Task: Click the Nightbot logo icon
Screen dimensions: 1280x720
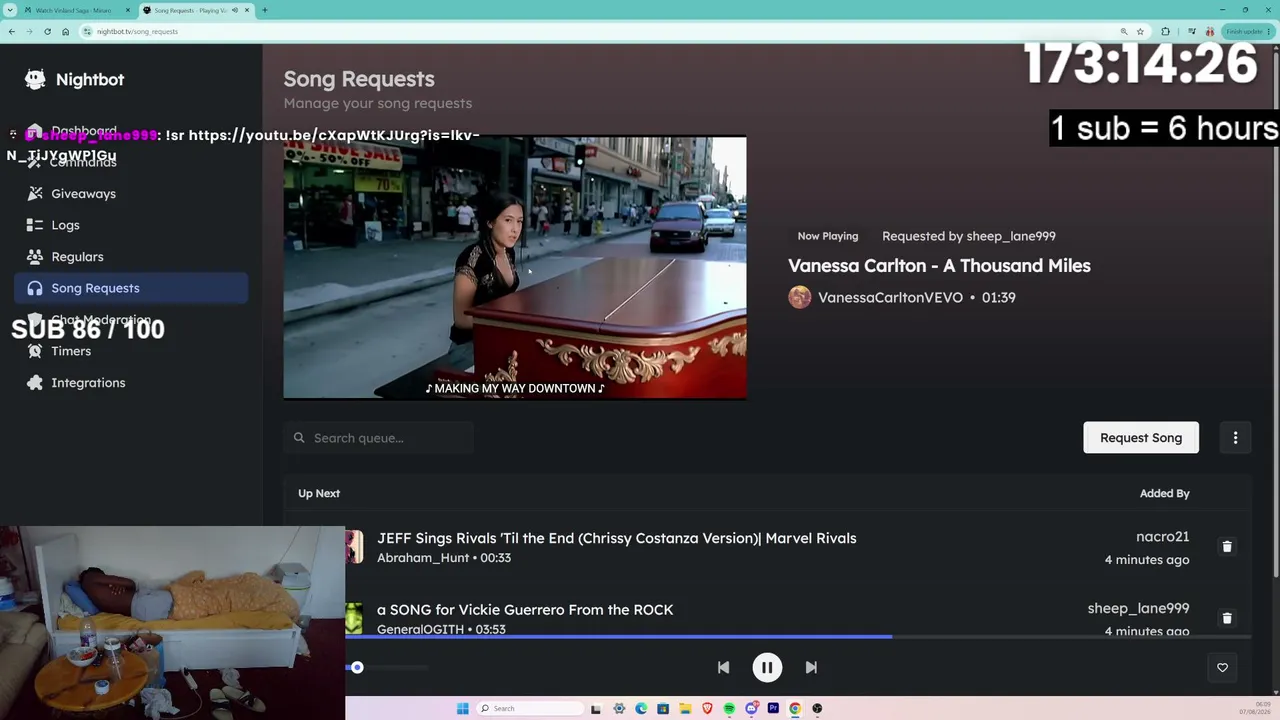Action: (x=35, y=79)
